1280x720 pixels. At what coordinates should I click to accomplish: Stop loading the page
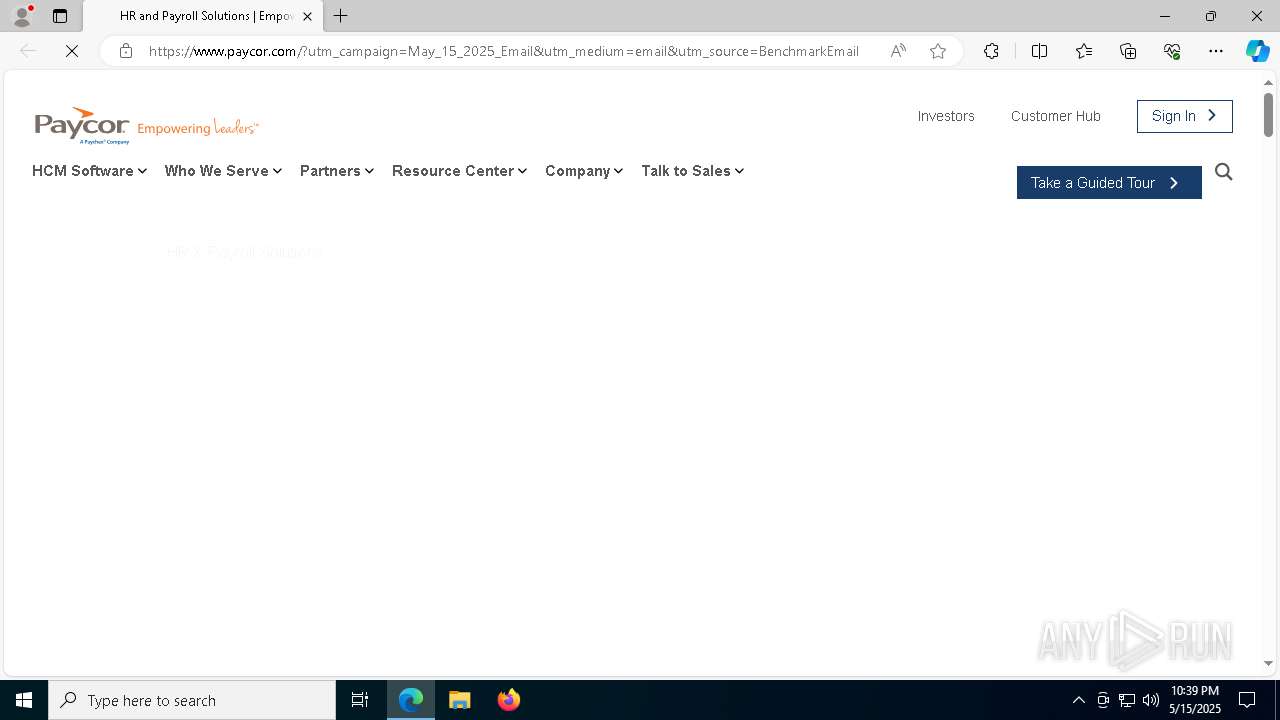click(72, 51)
